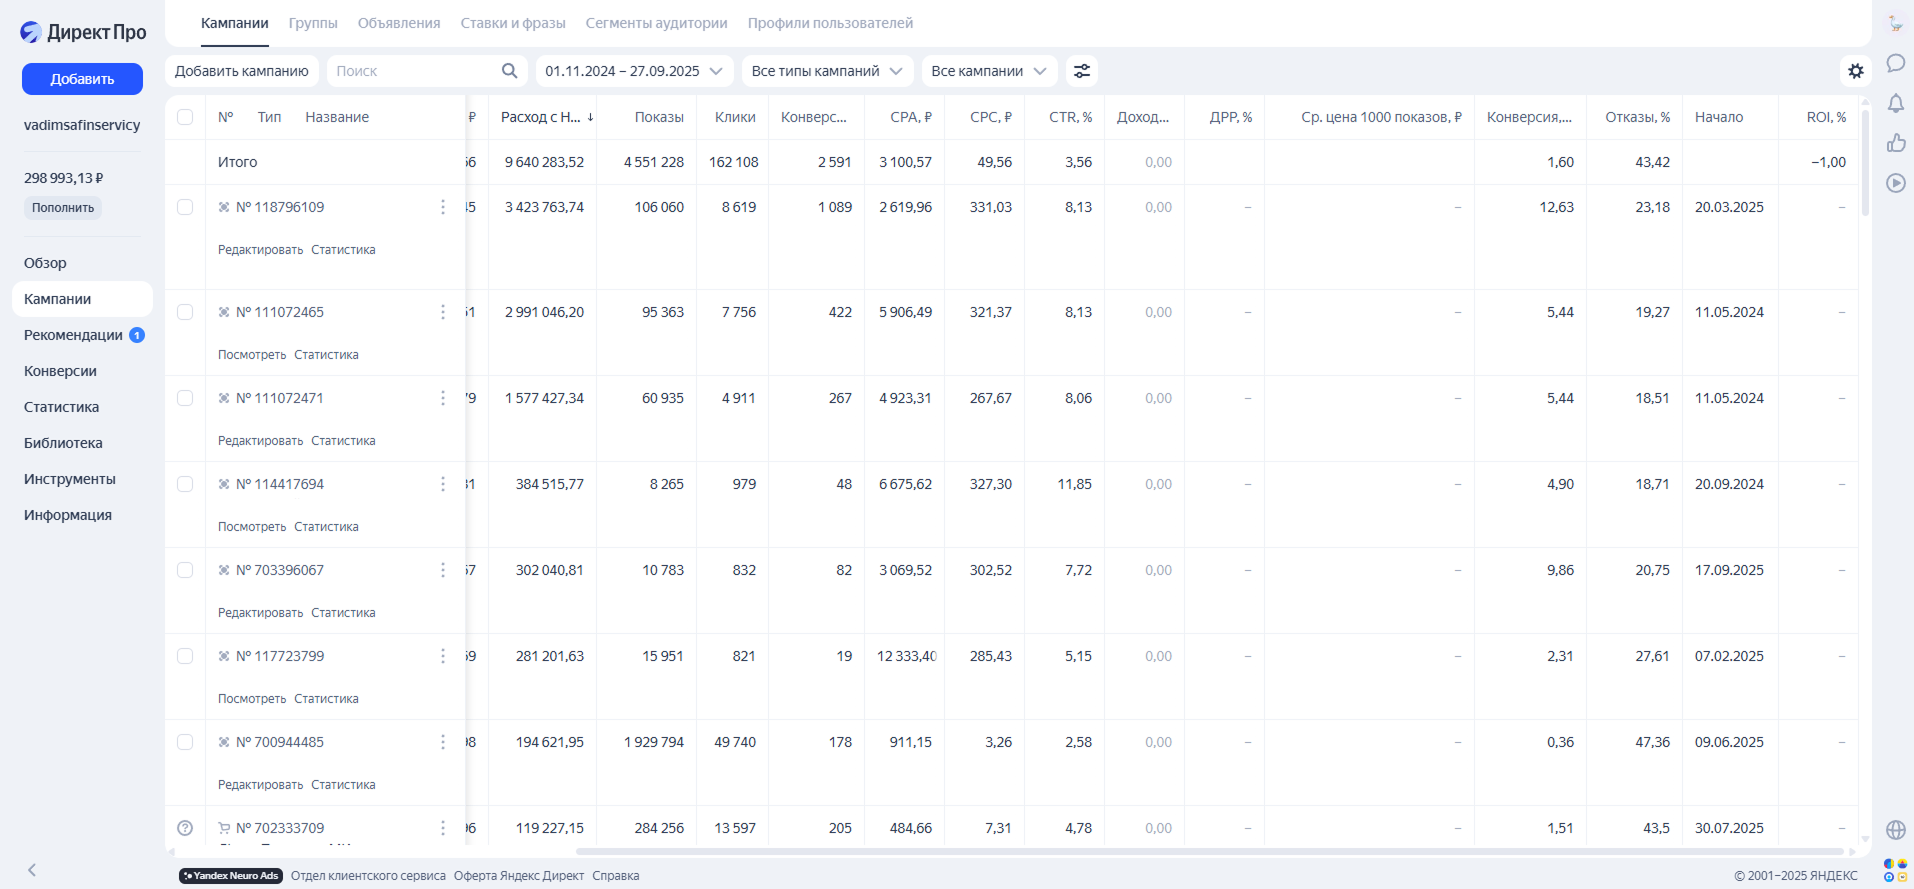Open three-dot menu for campaign 111072465

click(x=443, y=312)
